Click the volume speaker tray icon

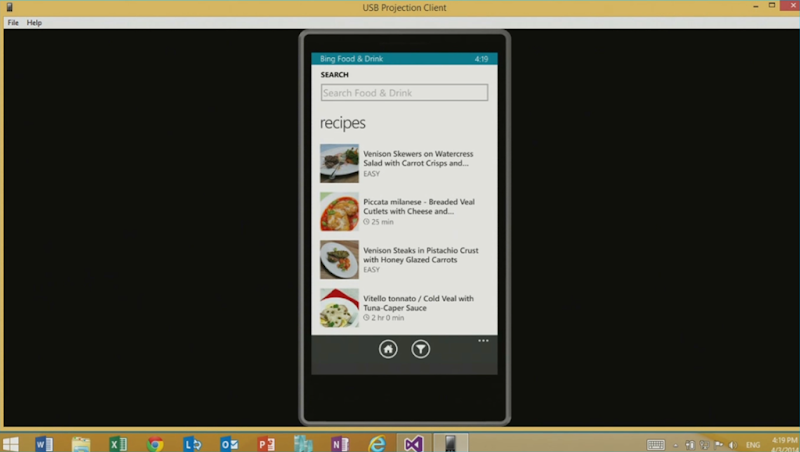tap(733, 445)
